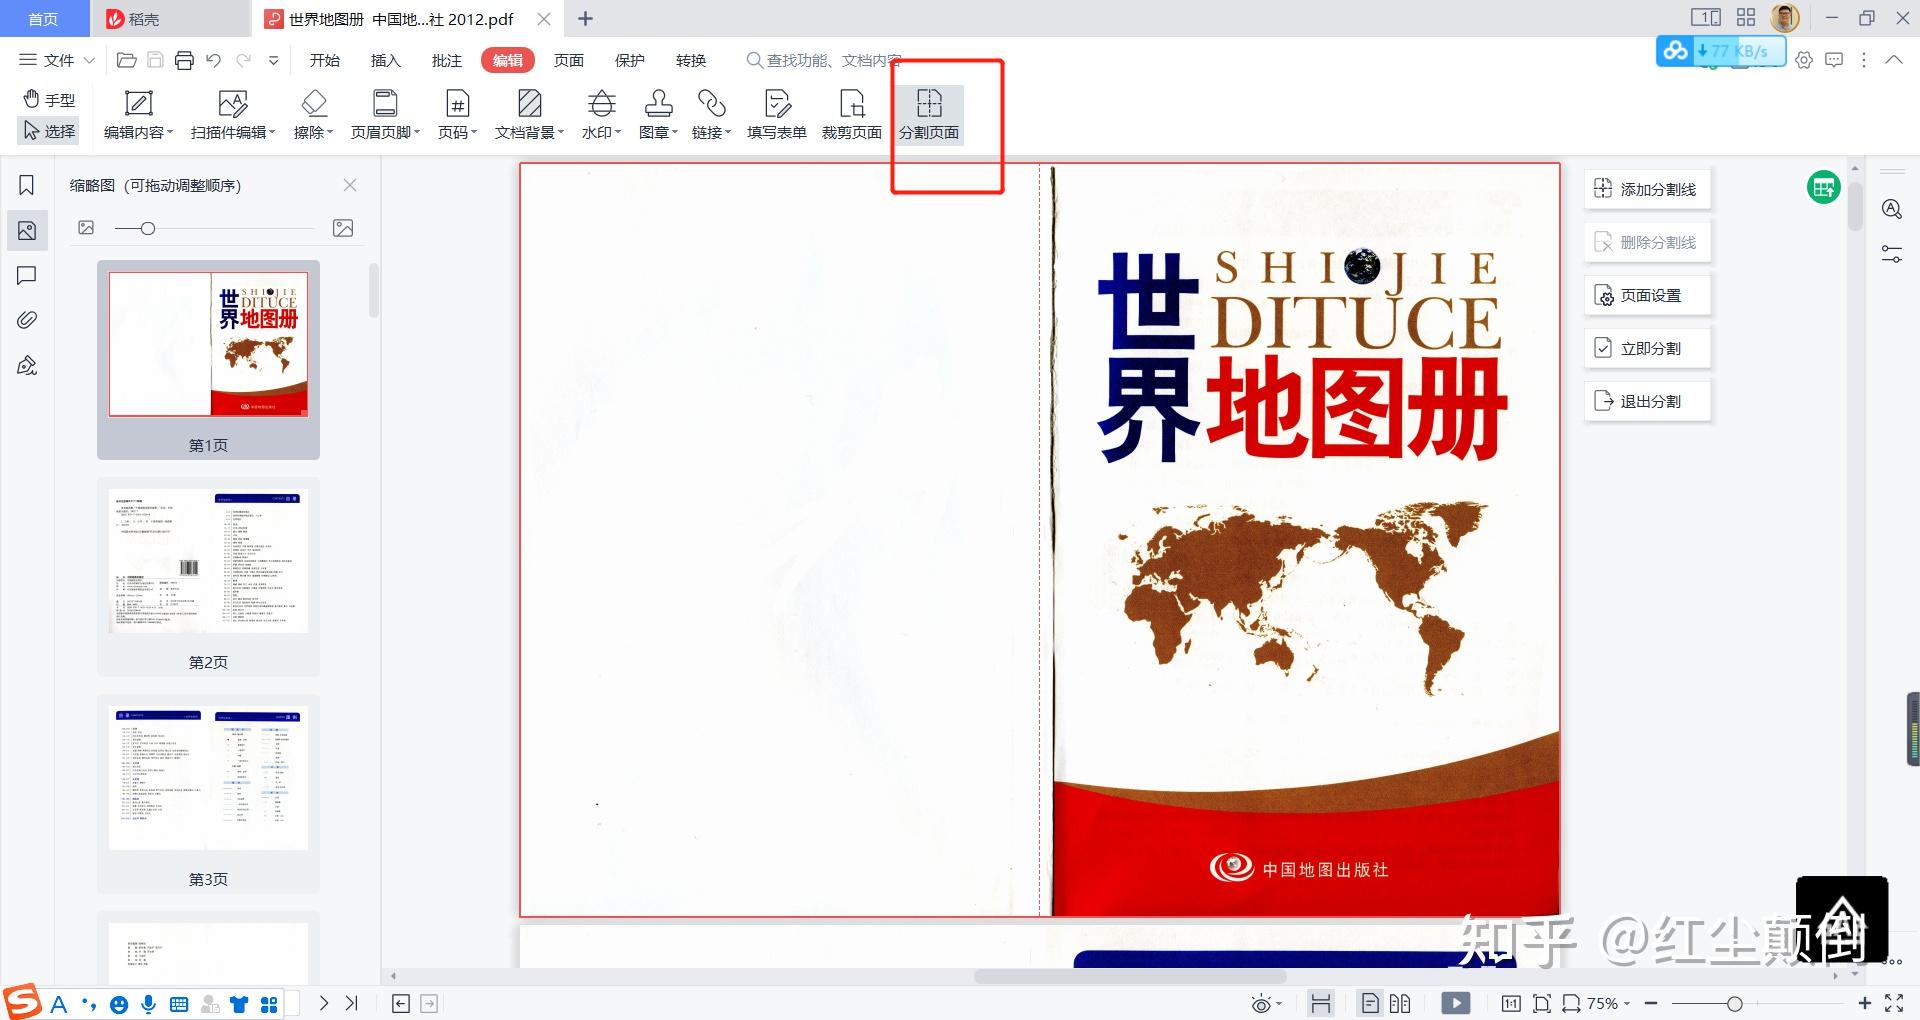1920x1020 pixels.
Task: Open the 转换 ribbon tab
Action: (x=691, y=60)
